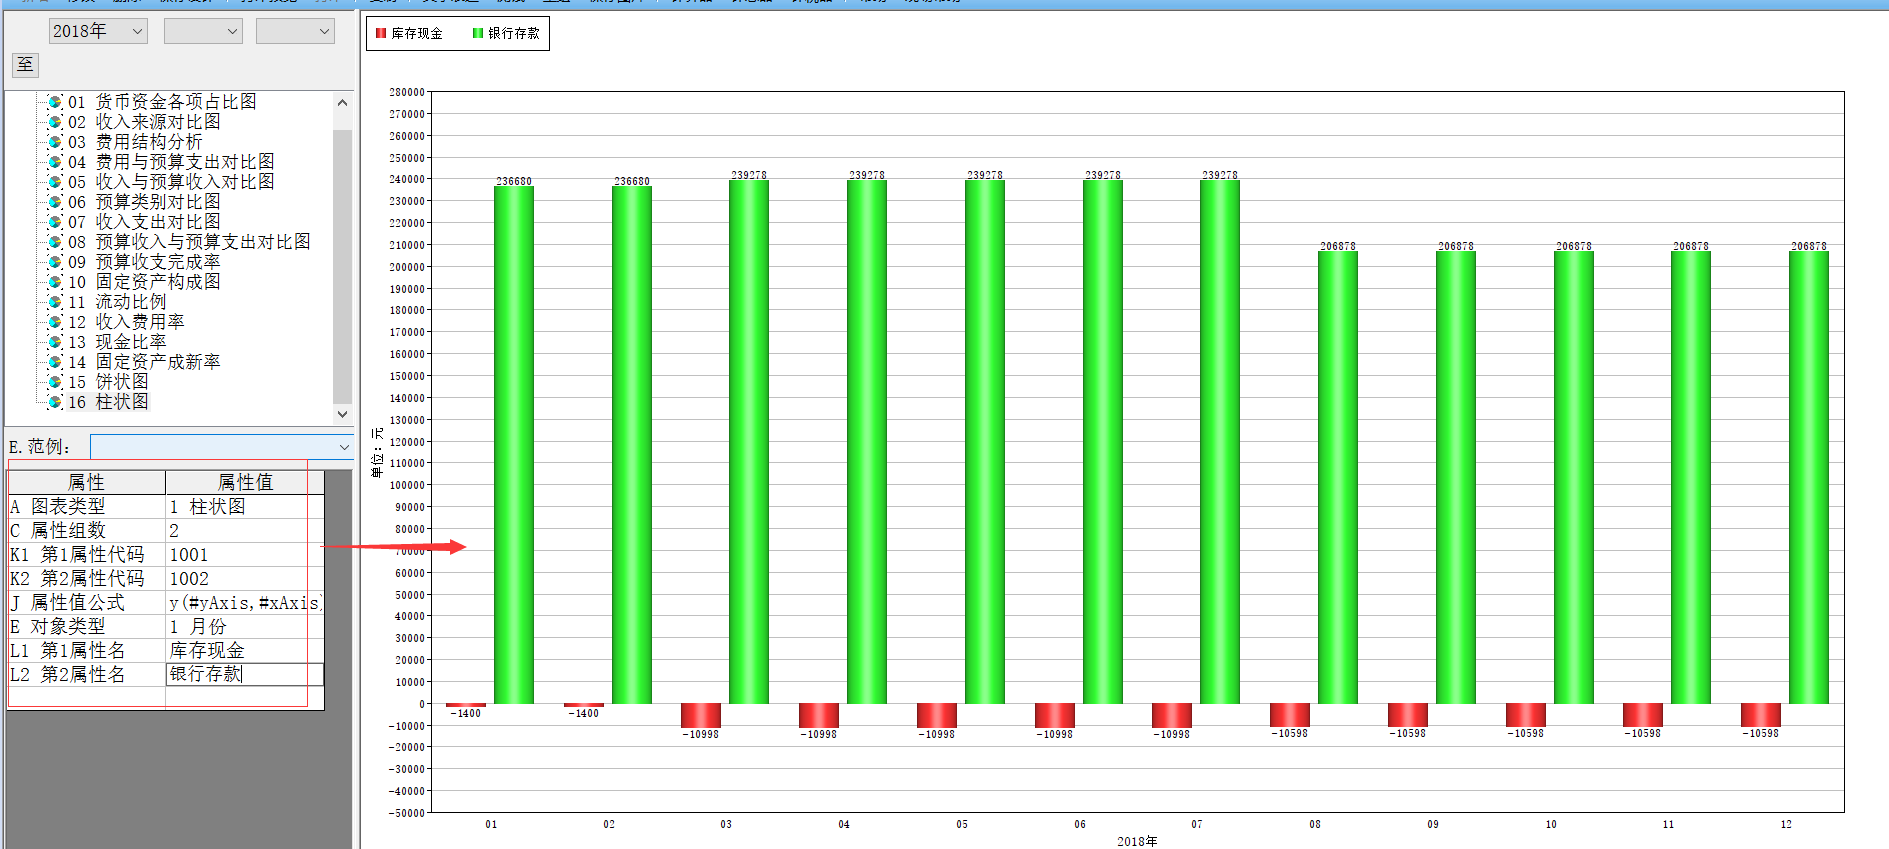
Task: Click the 属性值 column header
Action: (x=244, y=482)
